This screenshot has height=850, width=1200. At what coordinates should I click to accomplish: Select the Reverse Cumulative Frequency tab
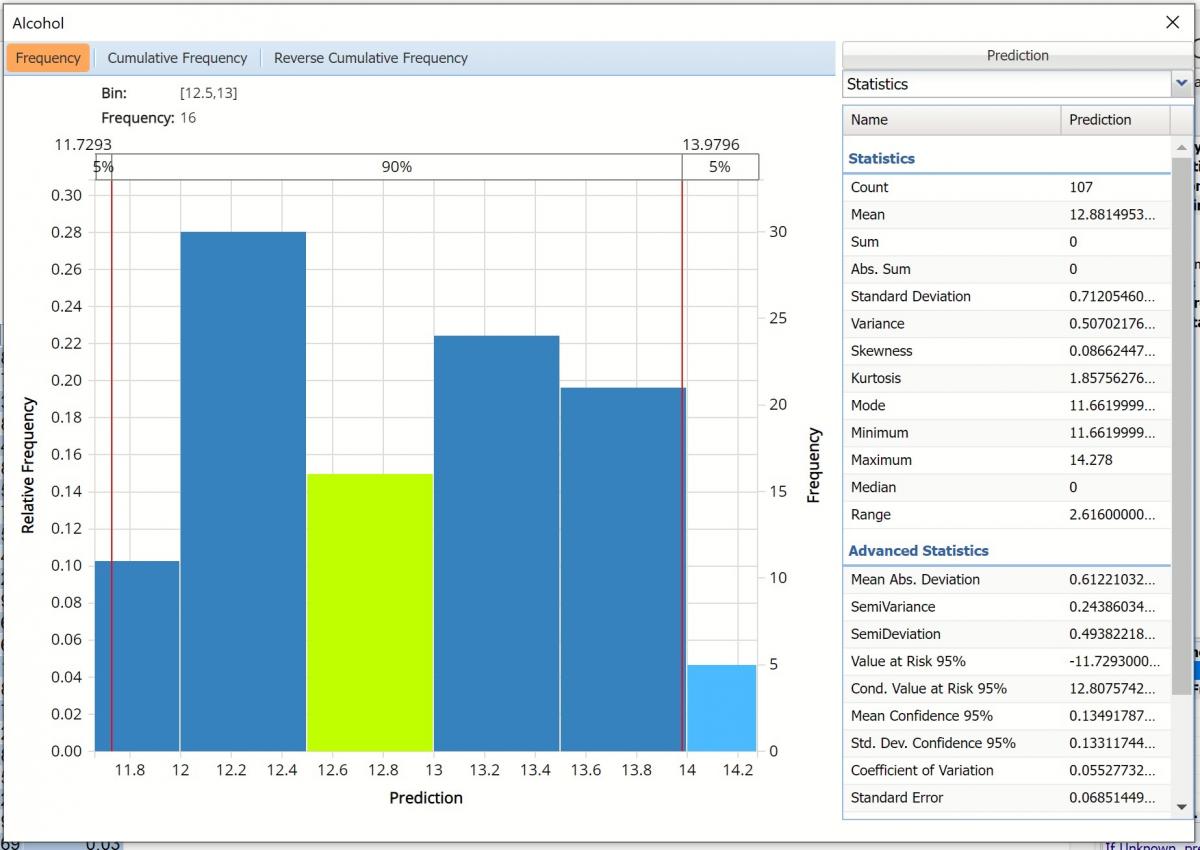(x=370, y=58)
